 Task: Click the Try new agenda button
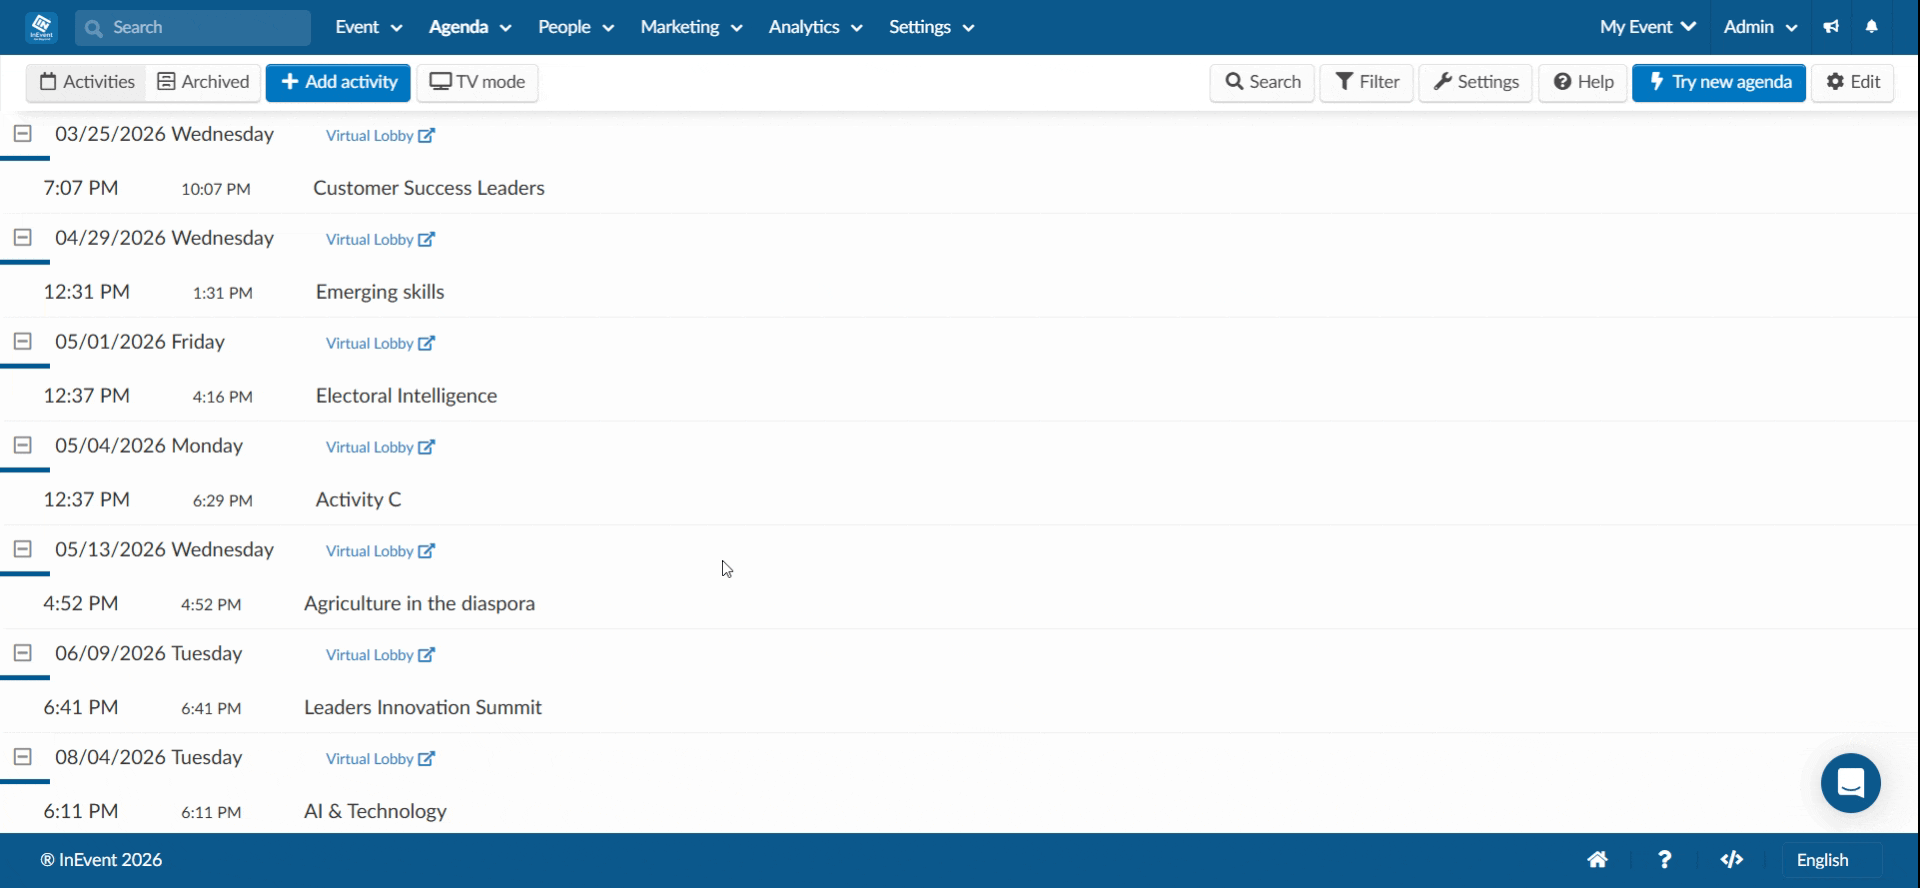pos(1719,82)
